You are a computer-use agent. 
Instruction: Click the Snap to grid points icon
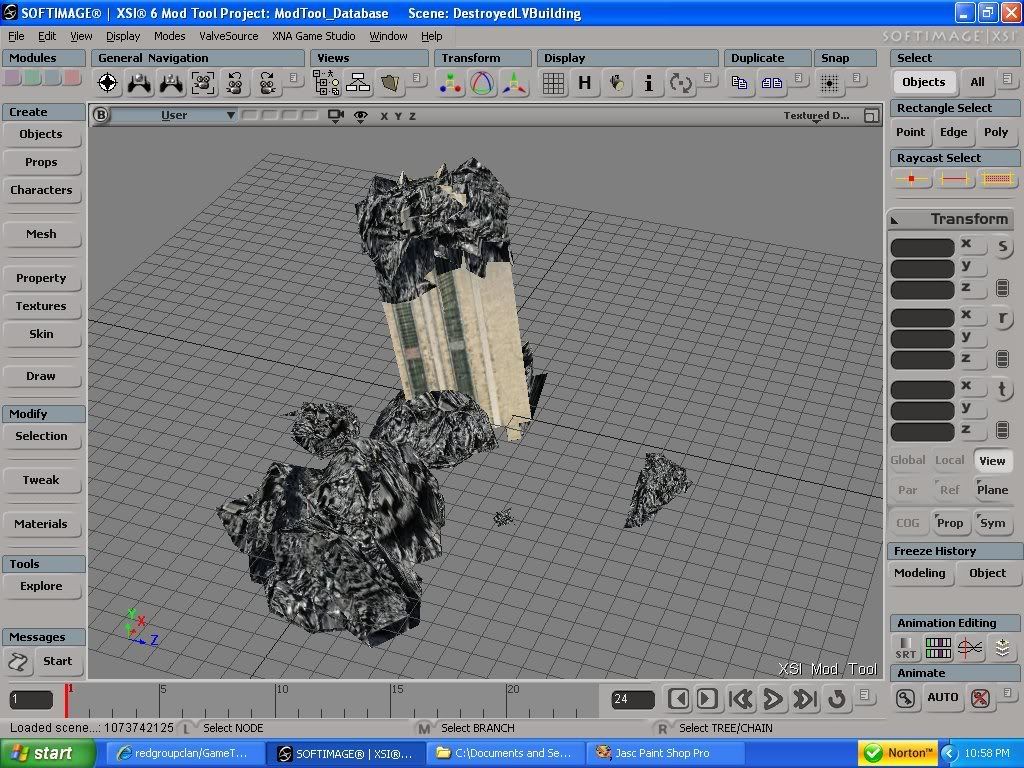[x=829, y=83]
